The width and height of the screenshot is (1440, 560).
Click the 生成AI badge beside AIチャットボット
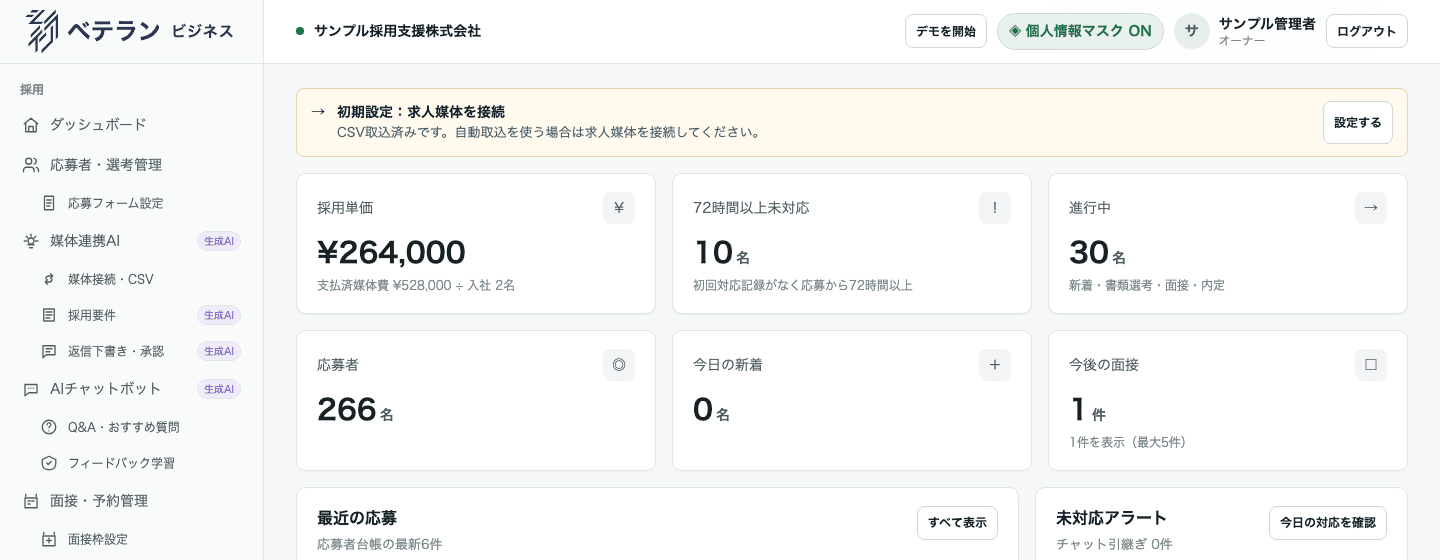click(219, 389)
